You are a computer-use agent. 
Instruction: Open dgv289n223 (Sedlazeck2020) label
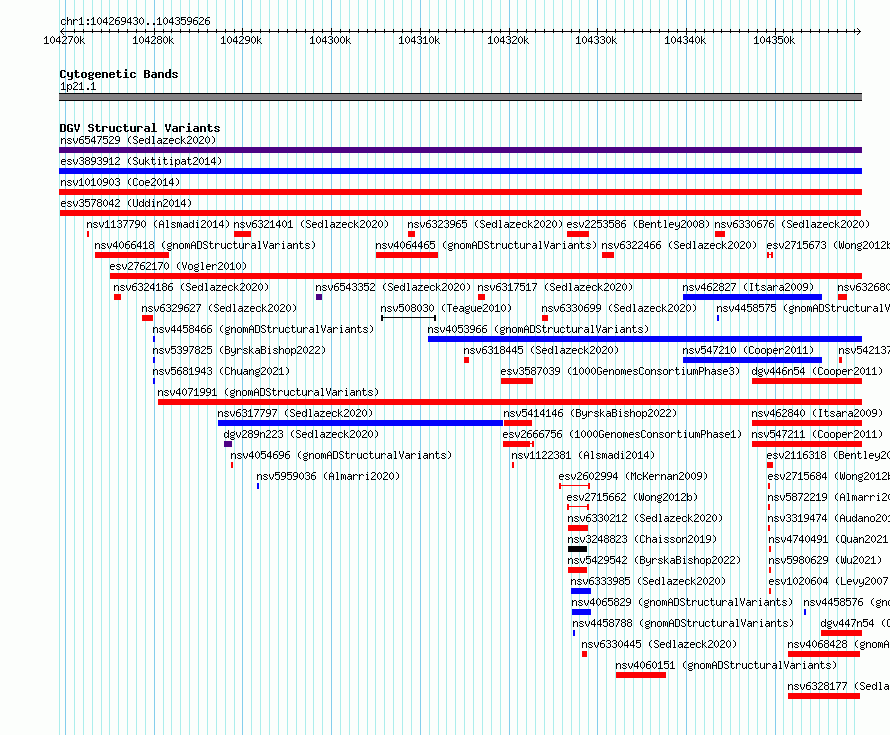pos(301,434)
